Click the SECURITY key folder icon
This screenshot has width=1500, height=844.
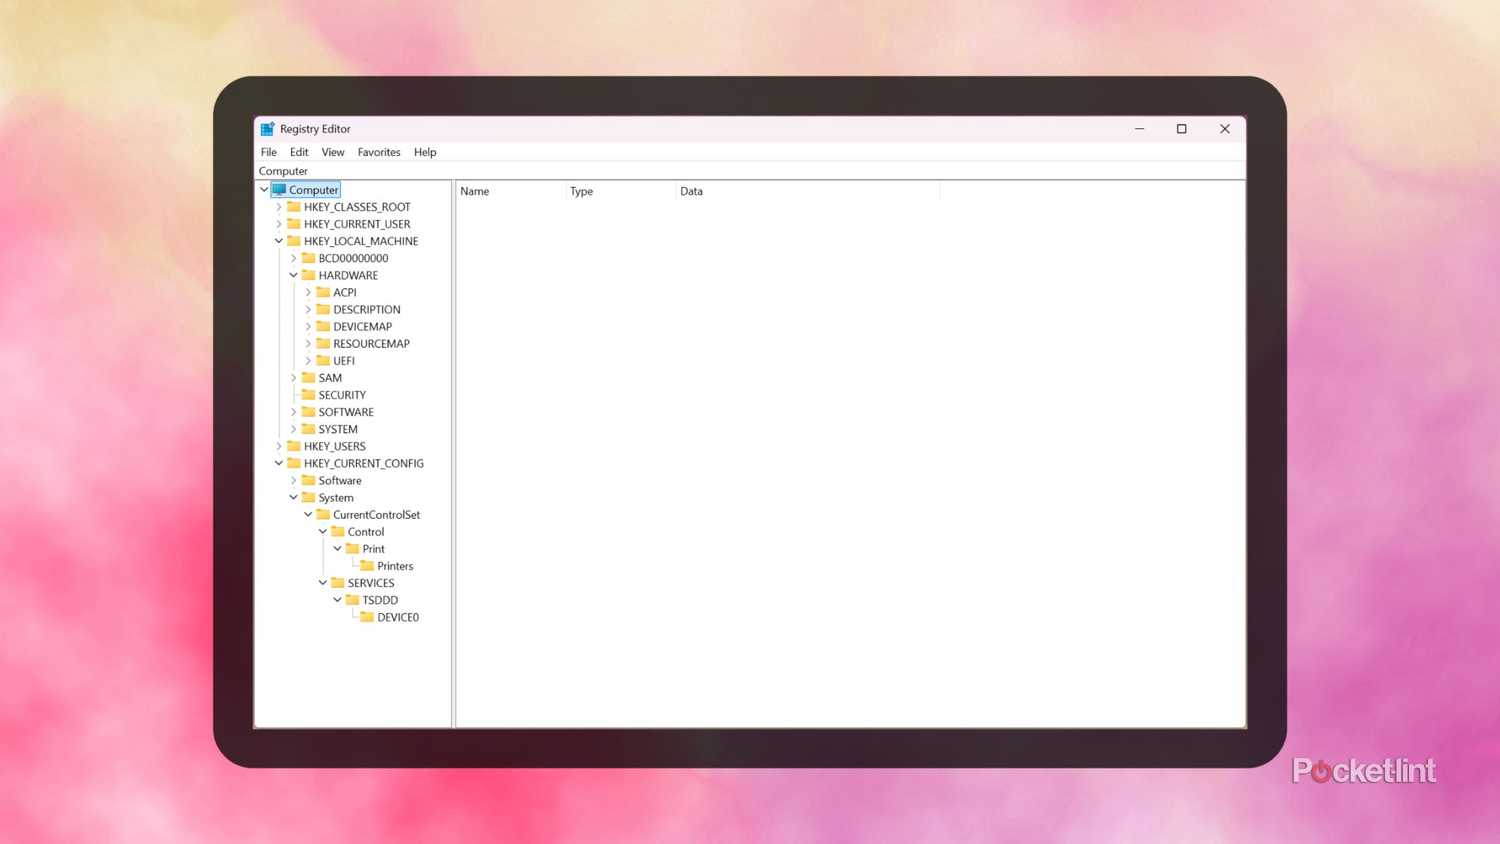pos(308,394)
